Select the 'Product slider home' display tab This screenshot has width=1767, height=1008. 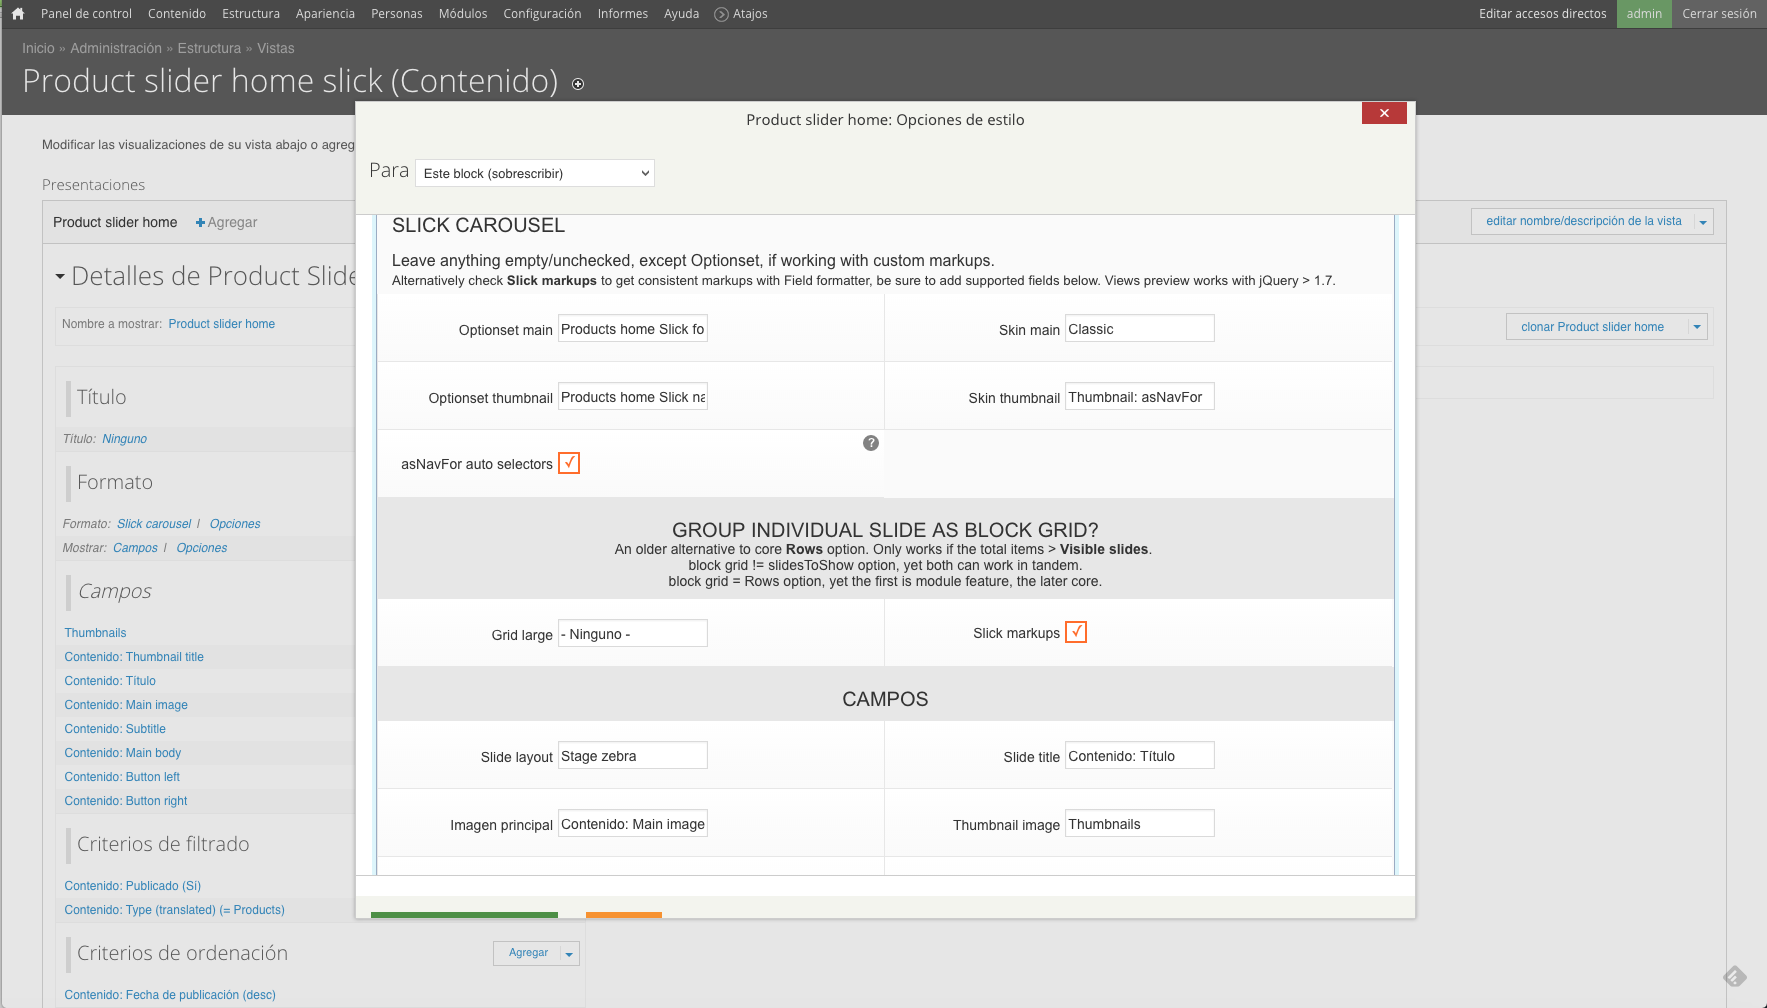(x=115, y=222)
